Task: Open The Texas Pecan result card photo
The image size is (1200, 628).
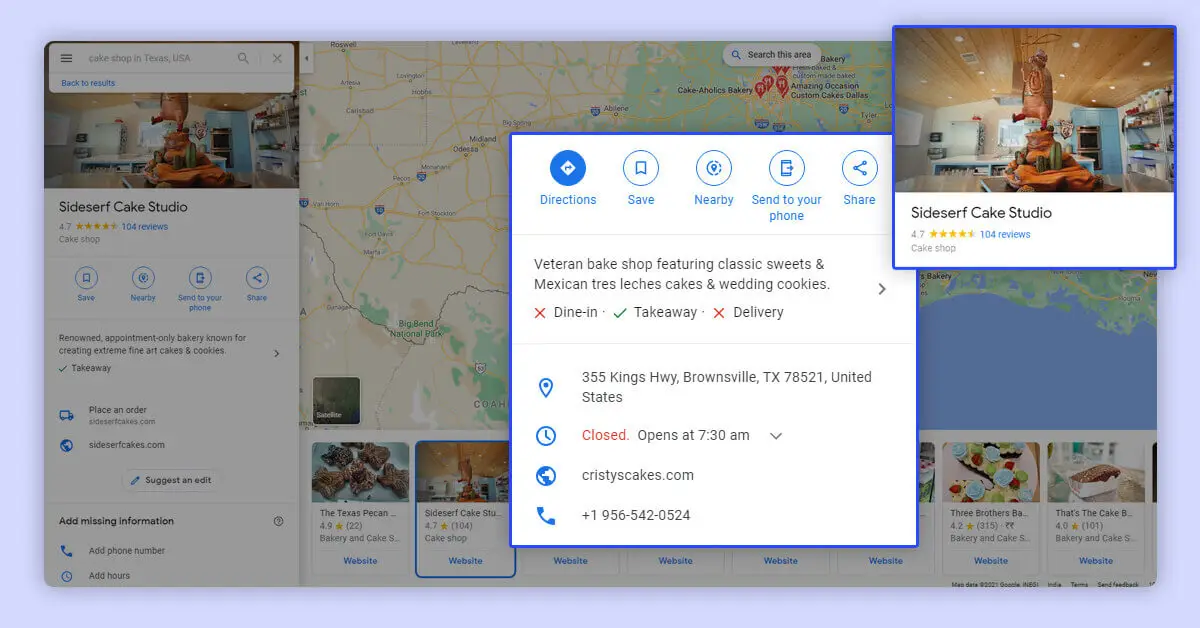Action: click(x=360, y=472)
